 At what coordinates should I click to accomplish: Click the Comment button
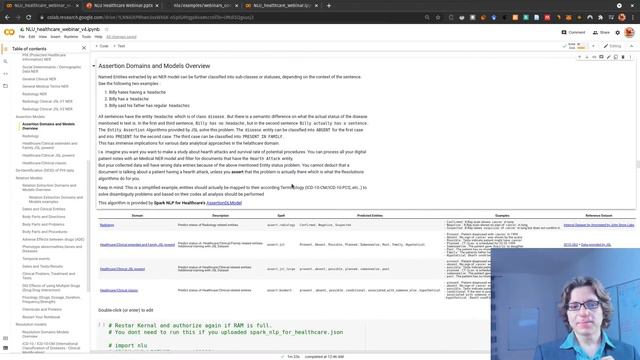tap(573, 32)
